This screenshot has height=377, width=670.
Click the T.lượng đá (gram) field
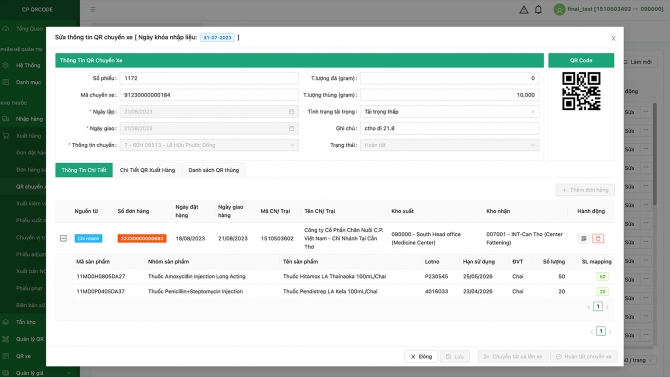(x=450, y=78)
